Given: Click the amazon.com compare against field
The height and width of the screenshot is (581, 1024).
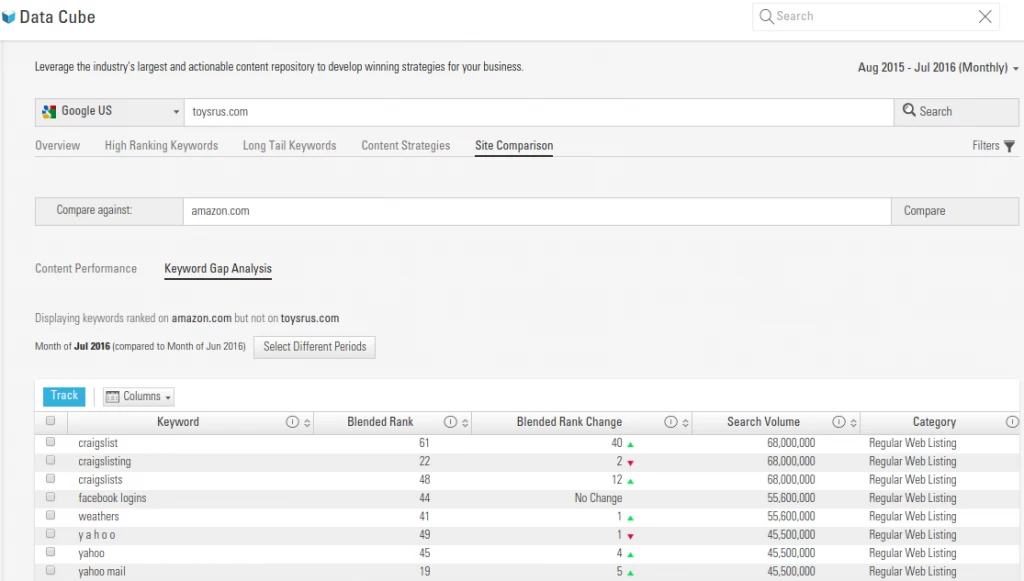Looking at the screenshot, I should pyautogui.click(x=537, y=211).
